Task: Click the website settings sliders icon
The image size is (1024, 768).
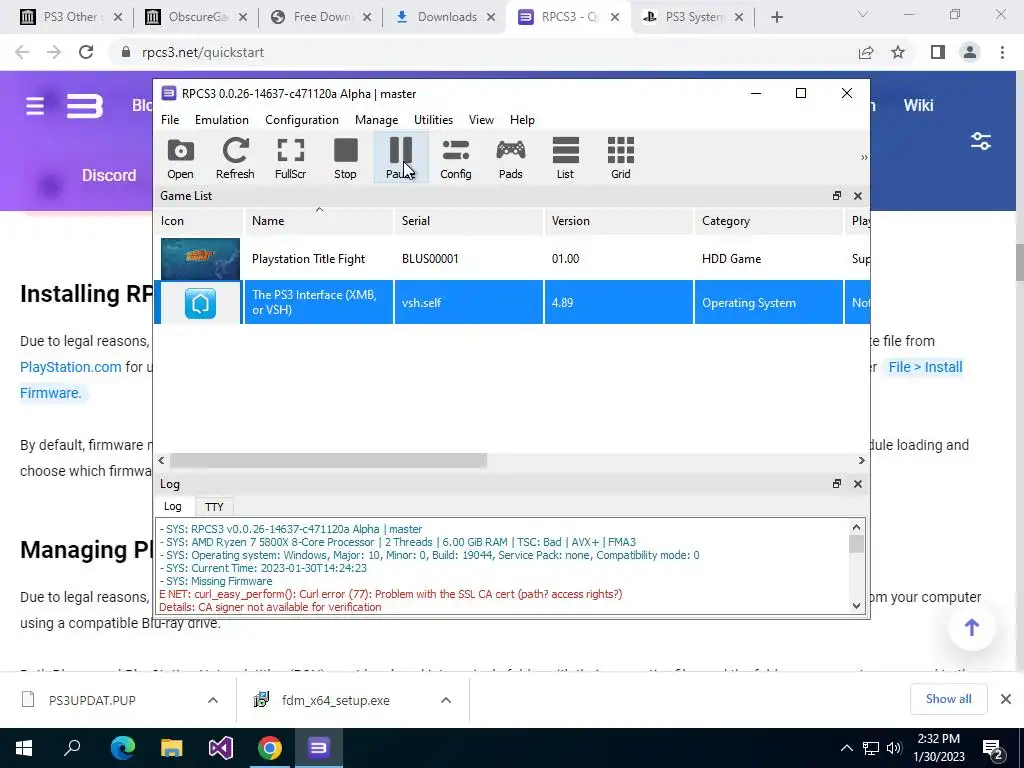Action: tap(981, 141)
